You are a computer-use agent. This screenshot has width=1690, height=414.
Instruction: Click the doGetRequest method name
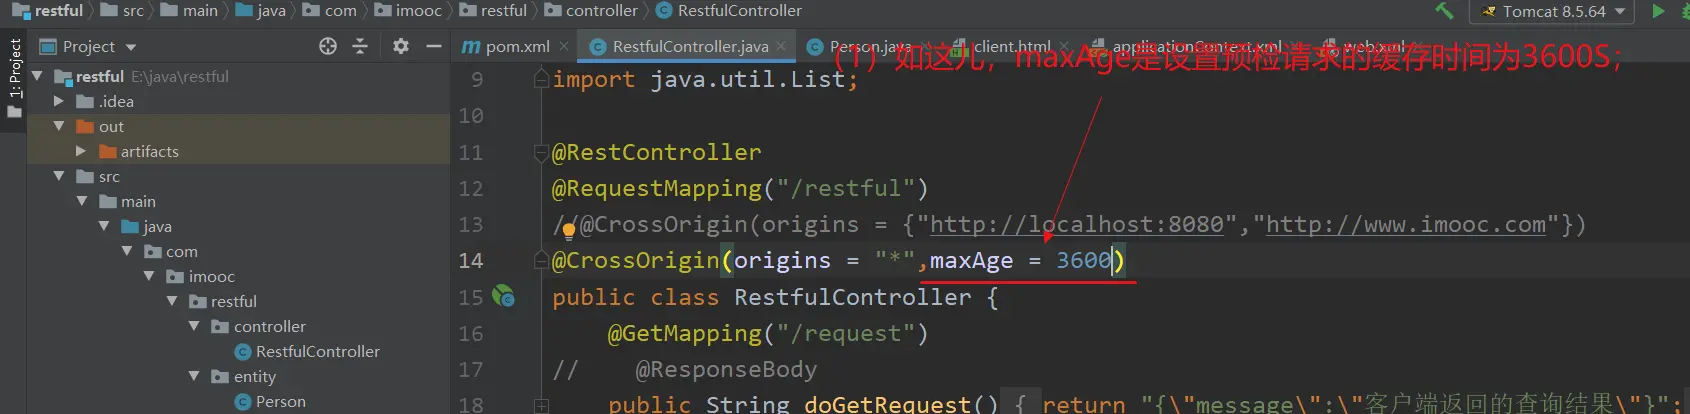pos(887,404)
